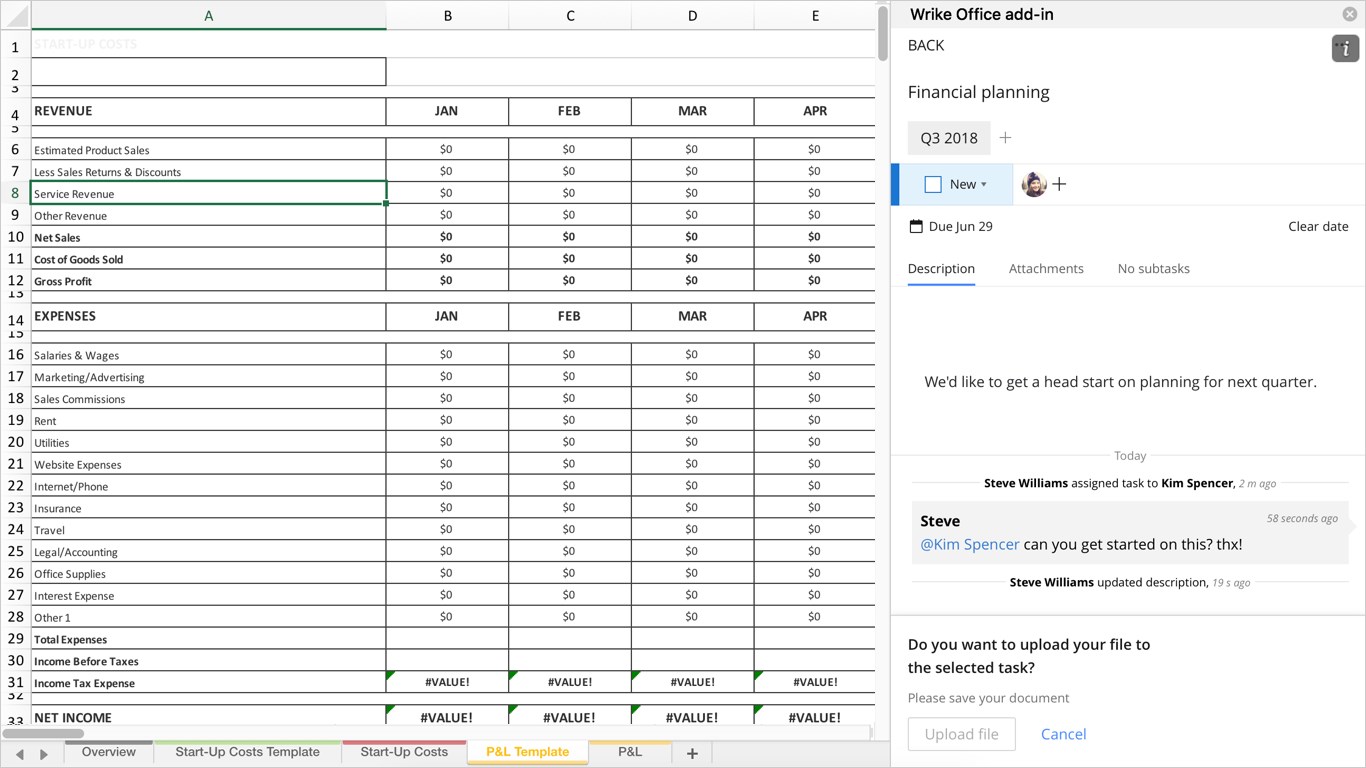This screenshot has height=768, width=1366.
Task: Open the Overview sheet tab
Action: tap(109, 752)
